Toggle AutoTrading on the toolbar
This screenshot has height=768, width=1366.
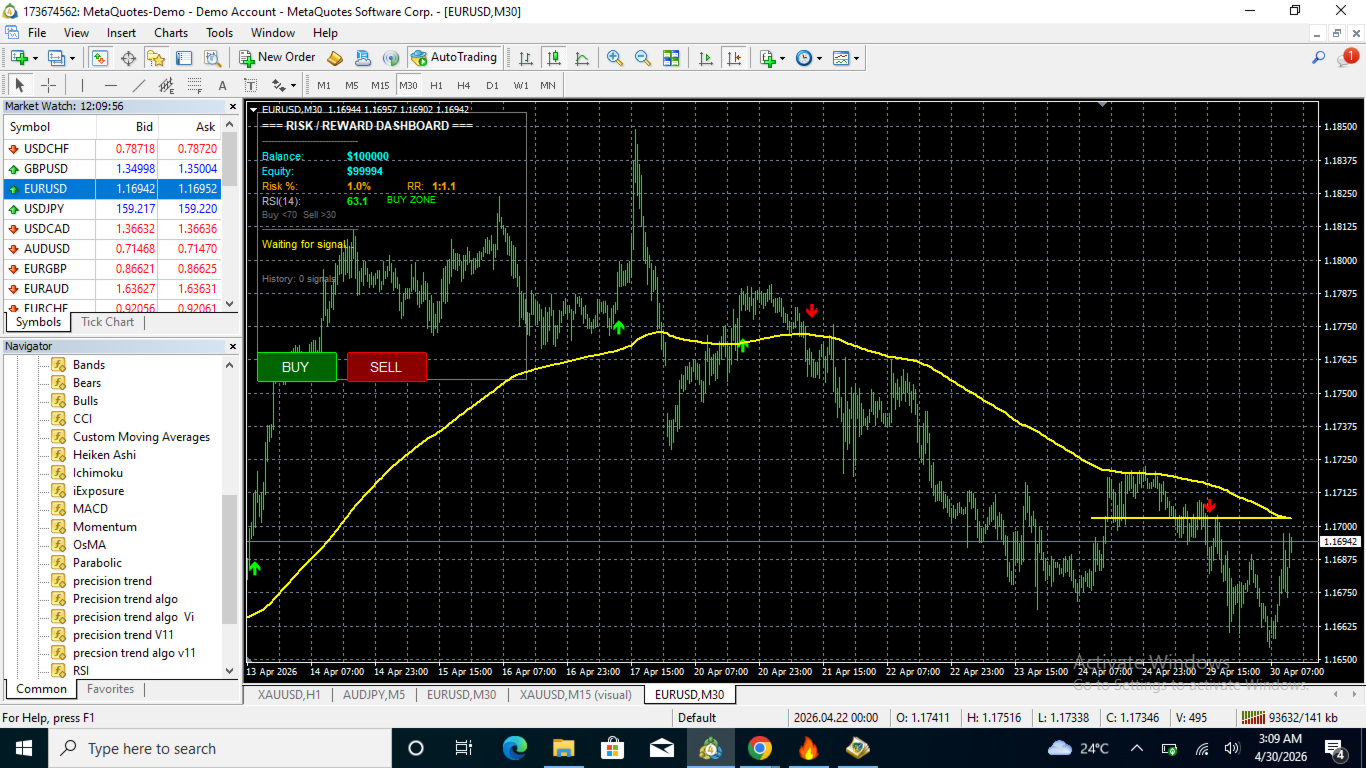tap(454, 58)
